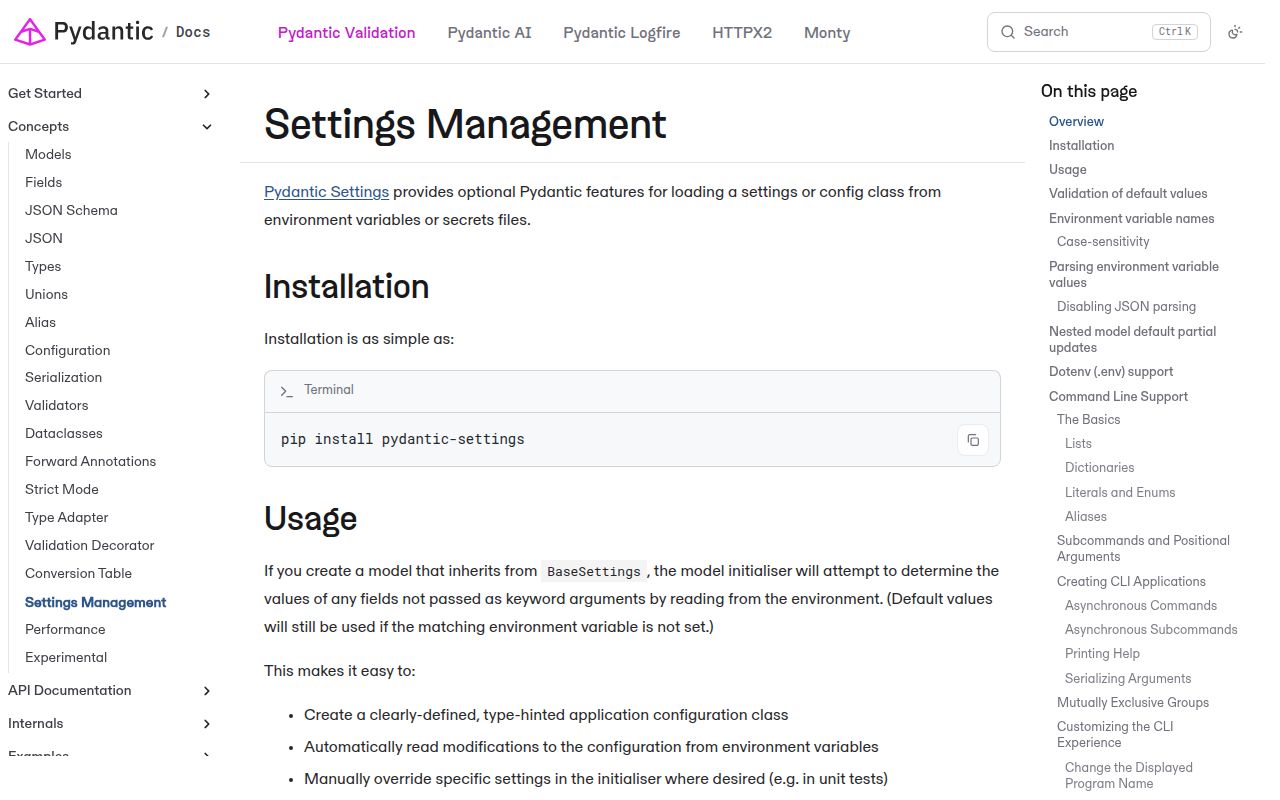Go to Type Adapter page
The height and width of the screenshot is (800, 1280).
(x=66, y=517)
